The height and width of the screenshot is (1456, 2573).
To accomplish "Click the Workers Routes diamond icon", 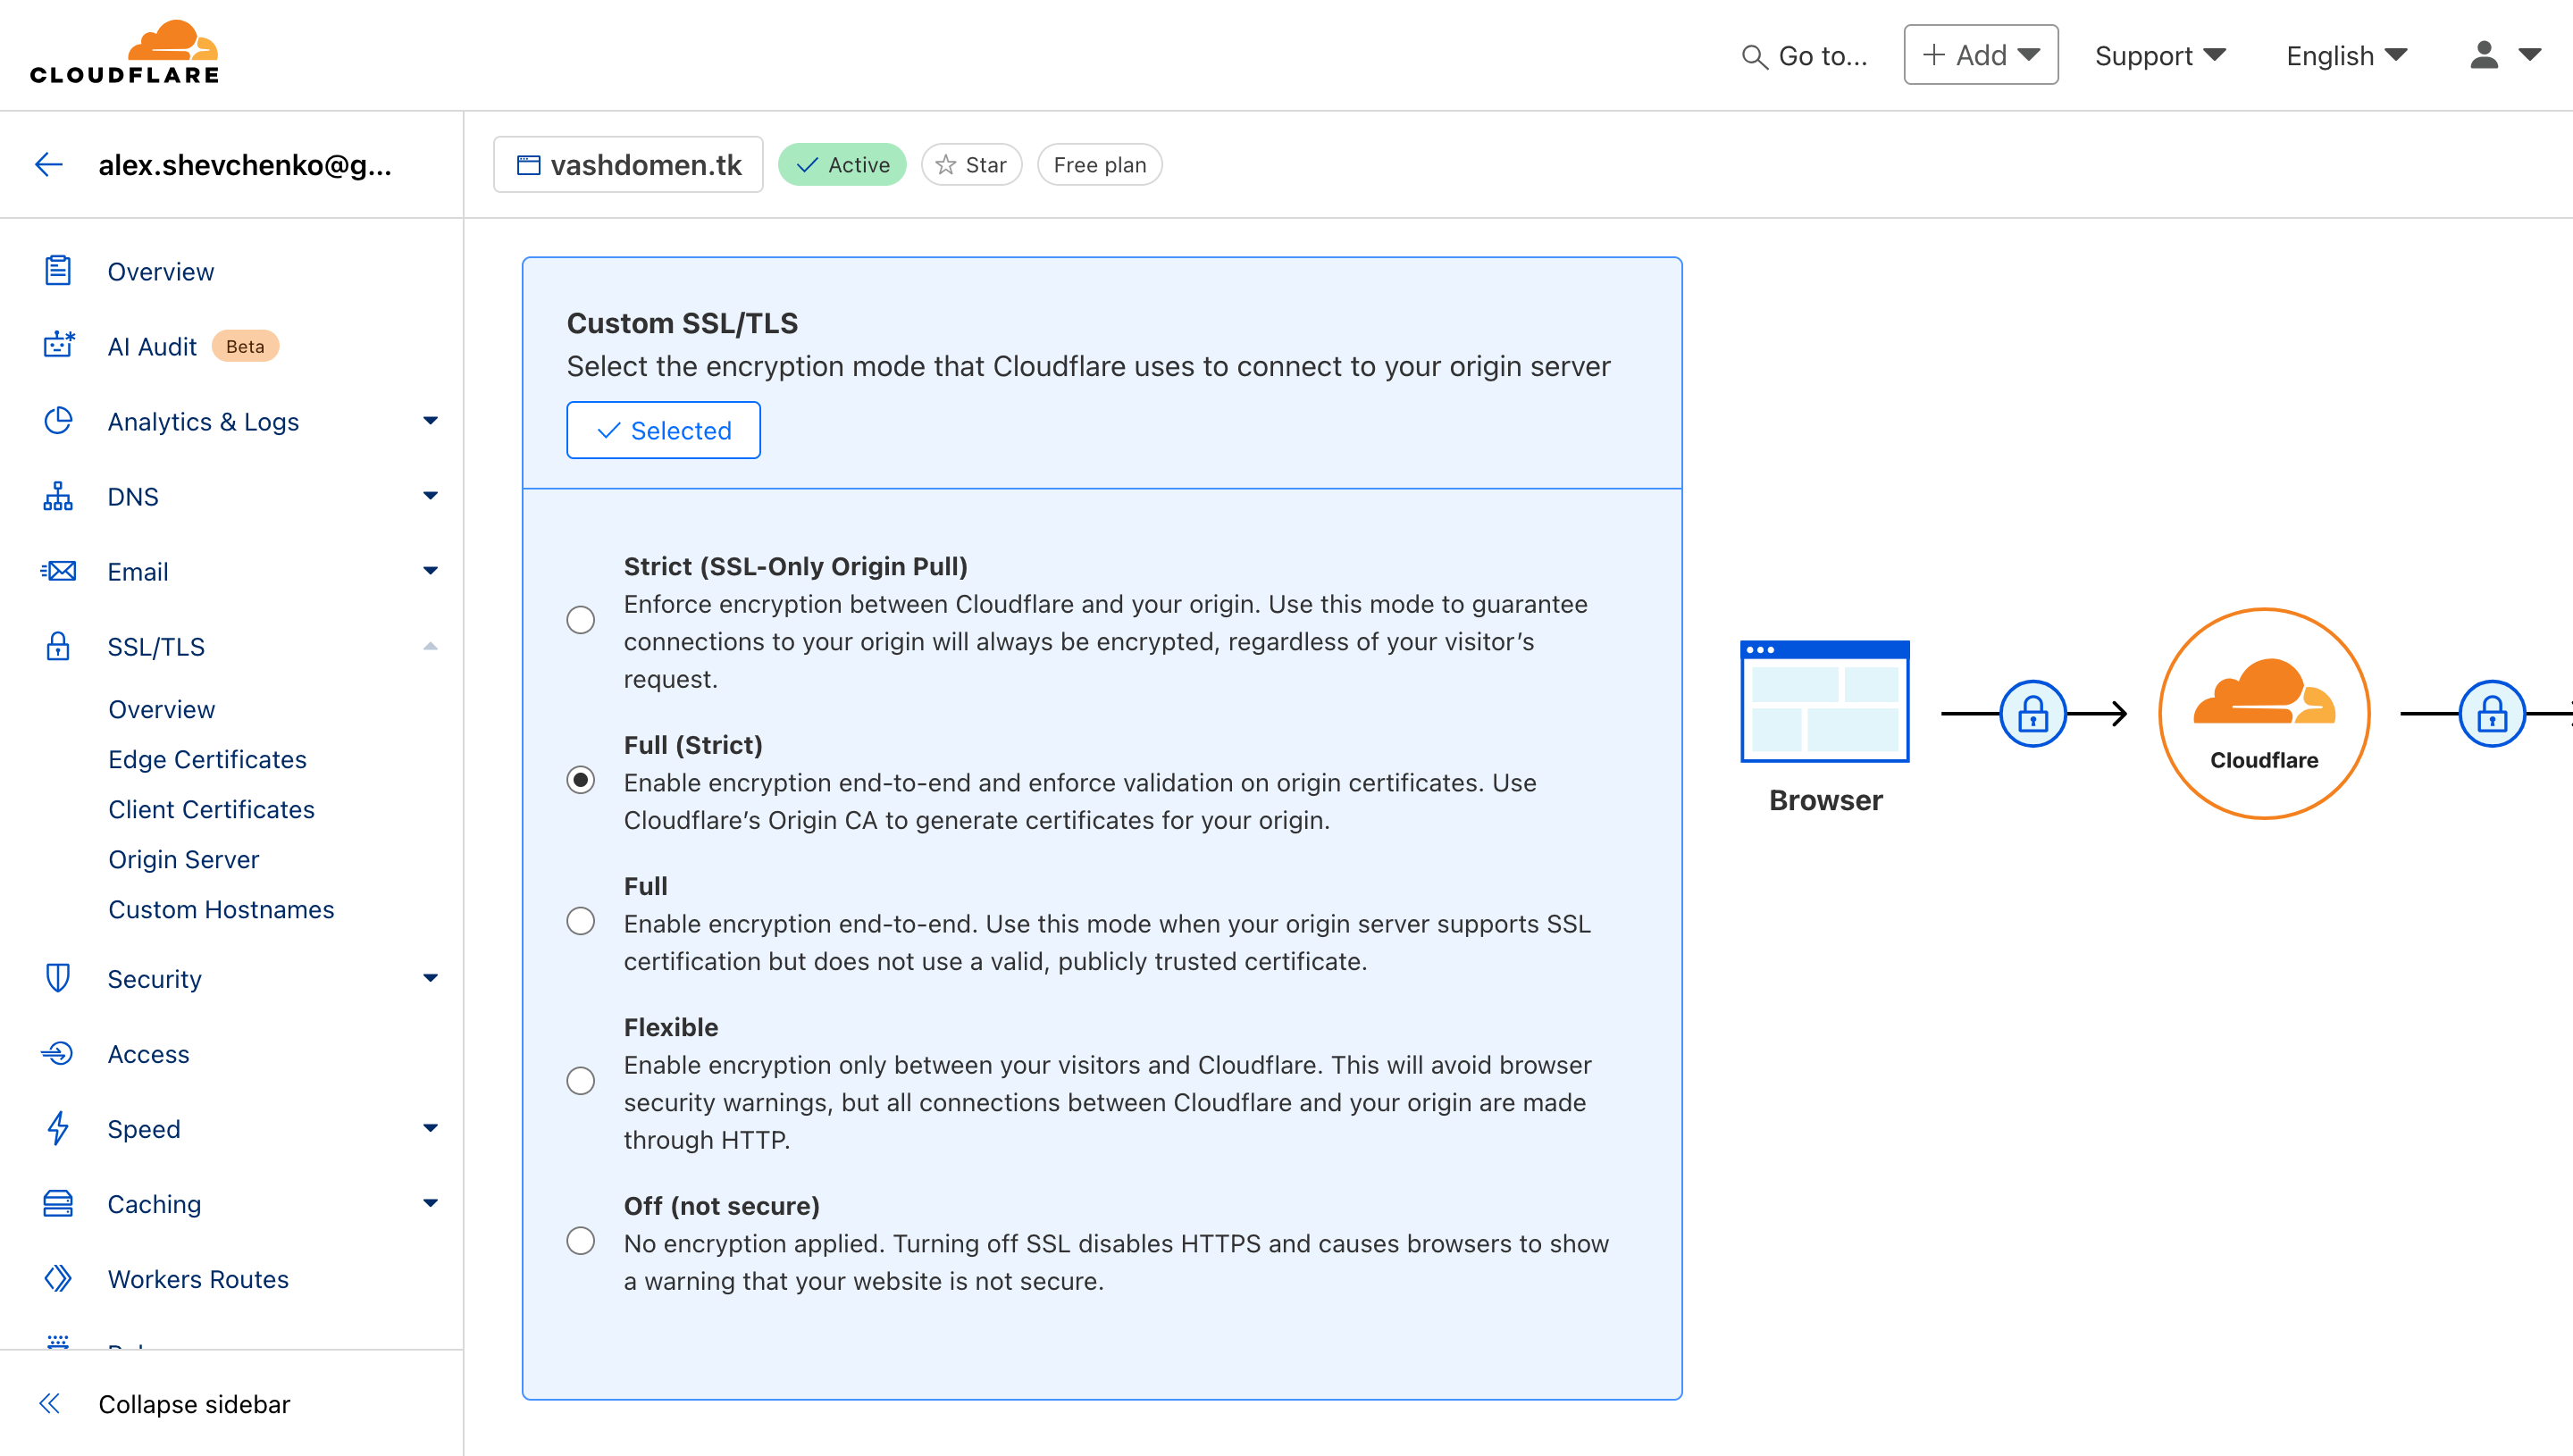I will point(58,1278).
